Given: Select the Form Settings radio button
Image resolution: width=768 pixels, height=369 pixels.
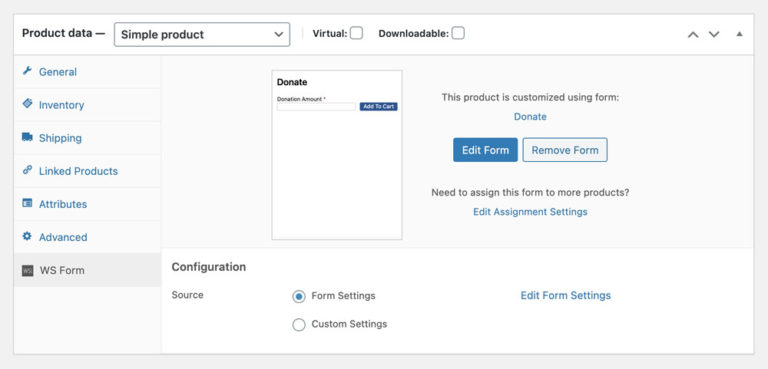Looking at the screenshot, I should pos(299,296).
